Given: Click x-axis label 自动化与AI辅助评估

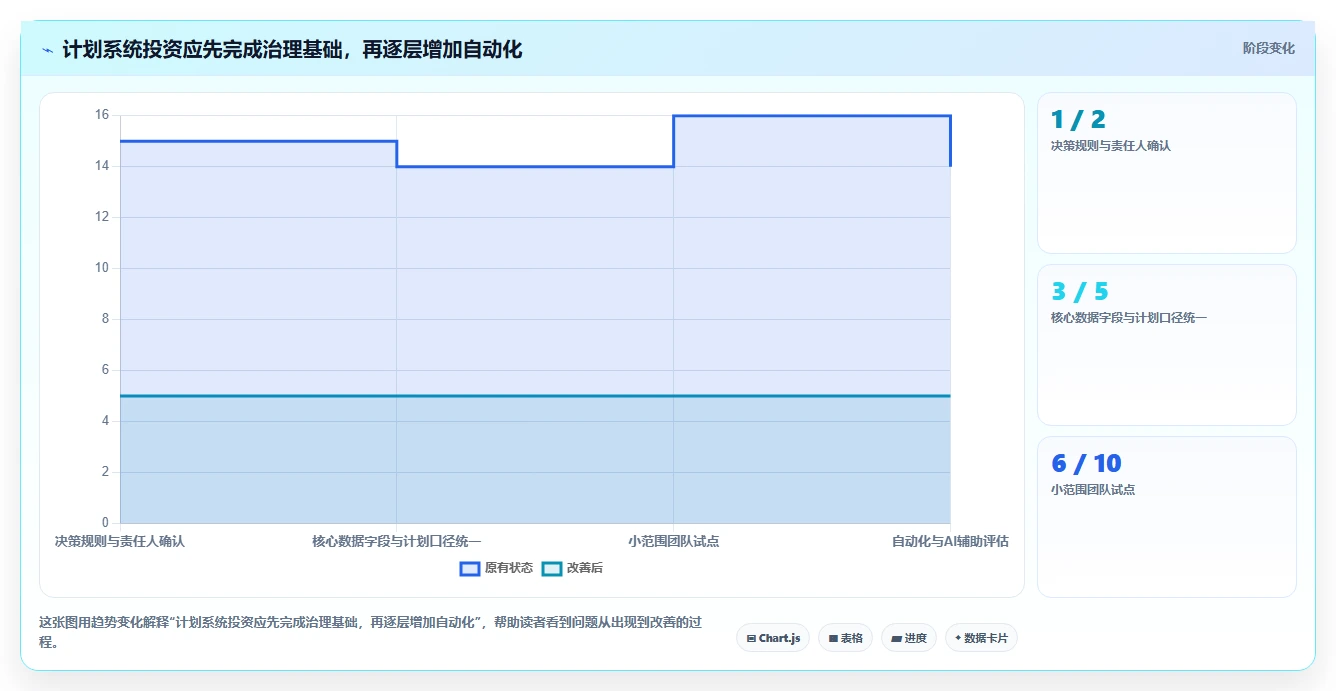Looking at the screenshot, I should click(950, 541).
